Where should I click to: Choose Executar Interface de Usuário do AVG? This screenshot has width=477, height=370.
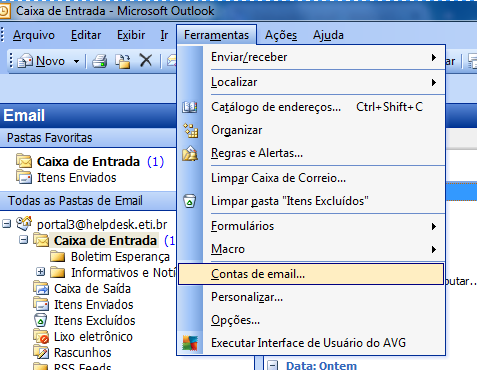311,343
